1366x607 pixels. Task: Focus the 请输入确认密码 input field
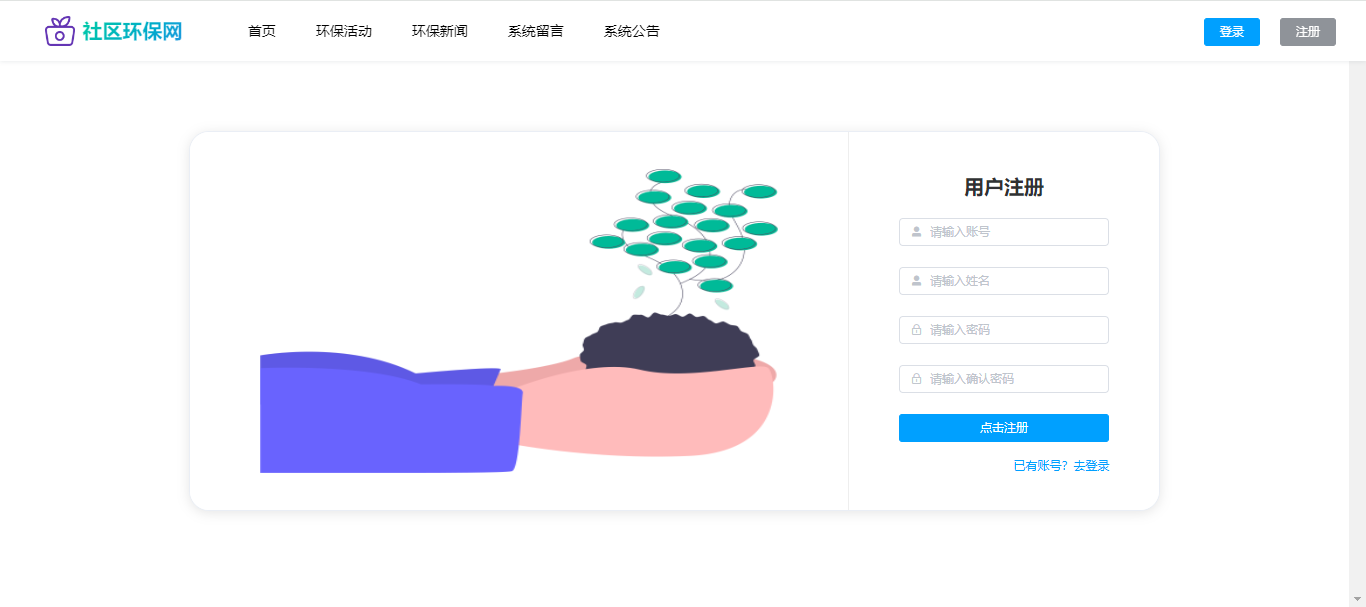(x=1004, y=379)
